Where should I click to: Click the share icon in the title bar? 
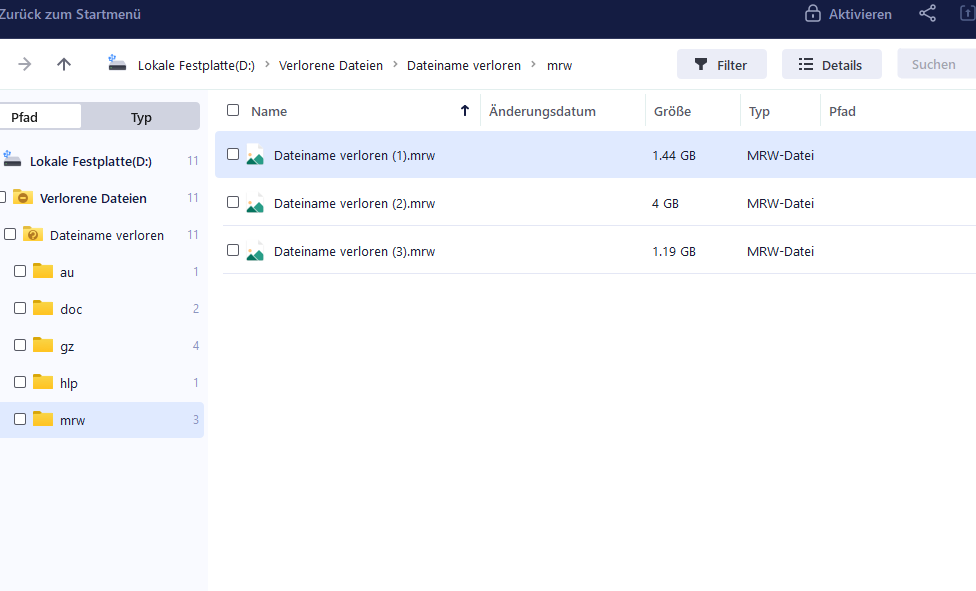927,13
